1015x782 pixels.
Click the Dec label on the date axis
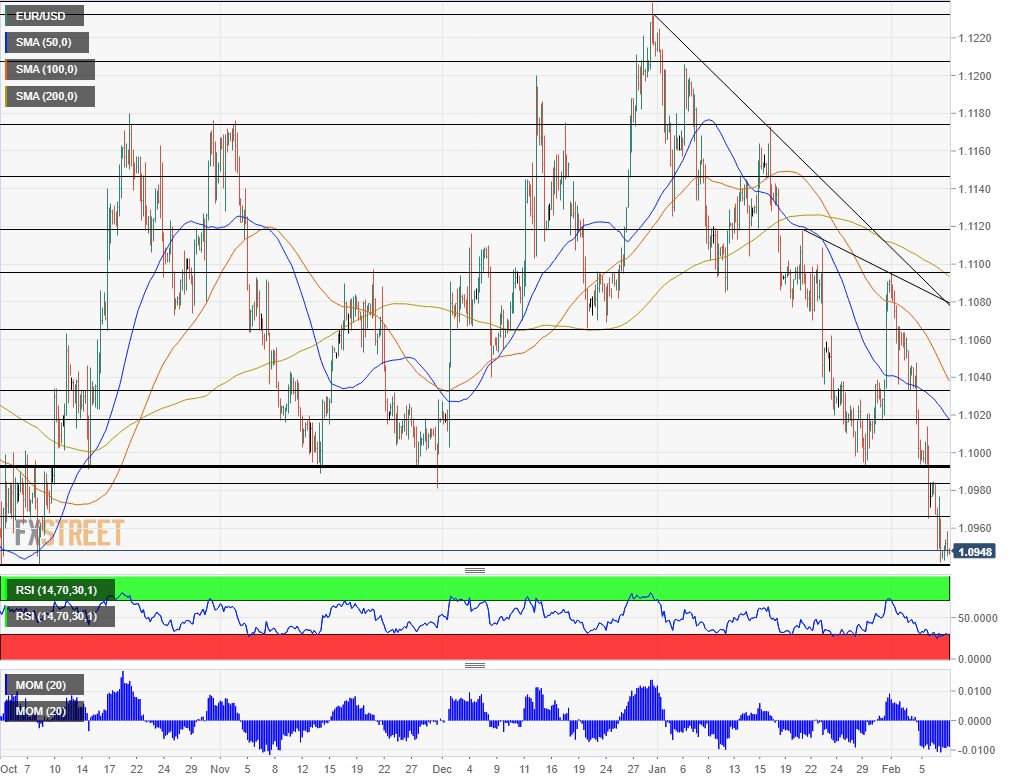point(442,770)
